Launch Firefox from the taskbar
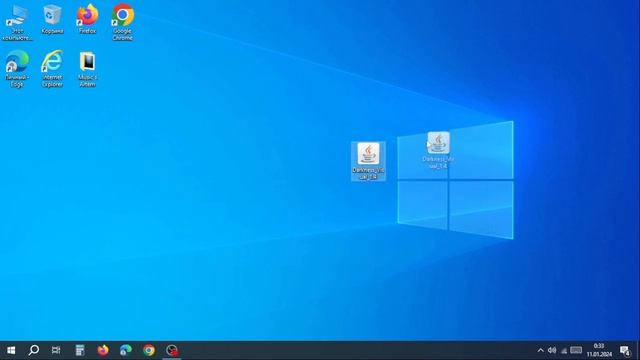 click(103, 350)
